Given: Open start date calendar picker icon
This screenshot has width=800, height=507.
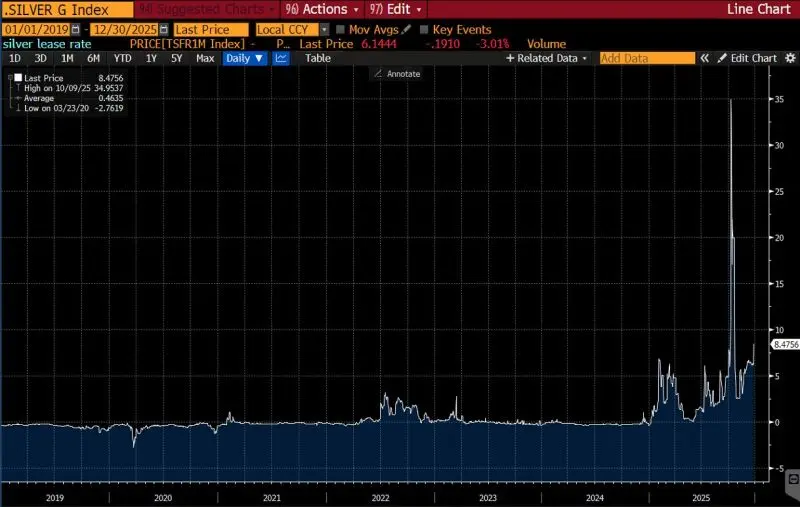Looking at the screenshot, I should tap(76, 30).
